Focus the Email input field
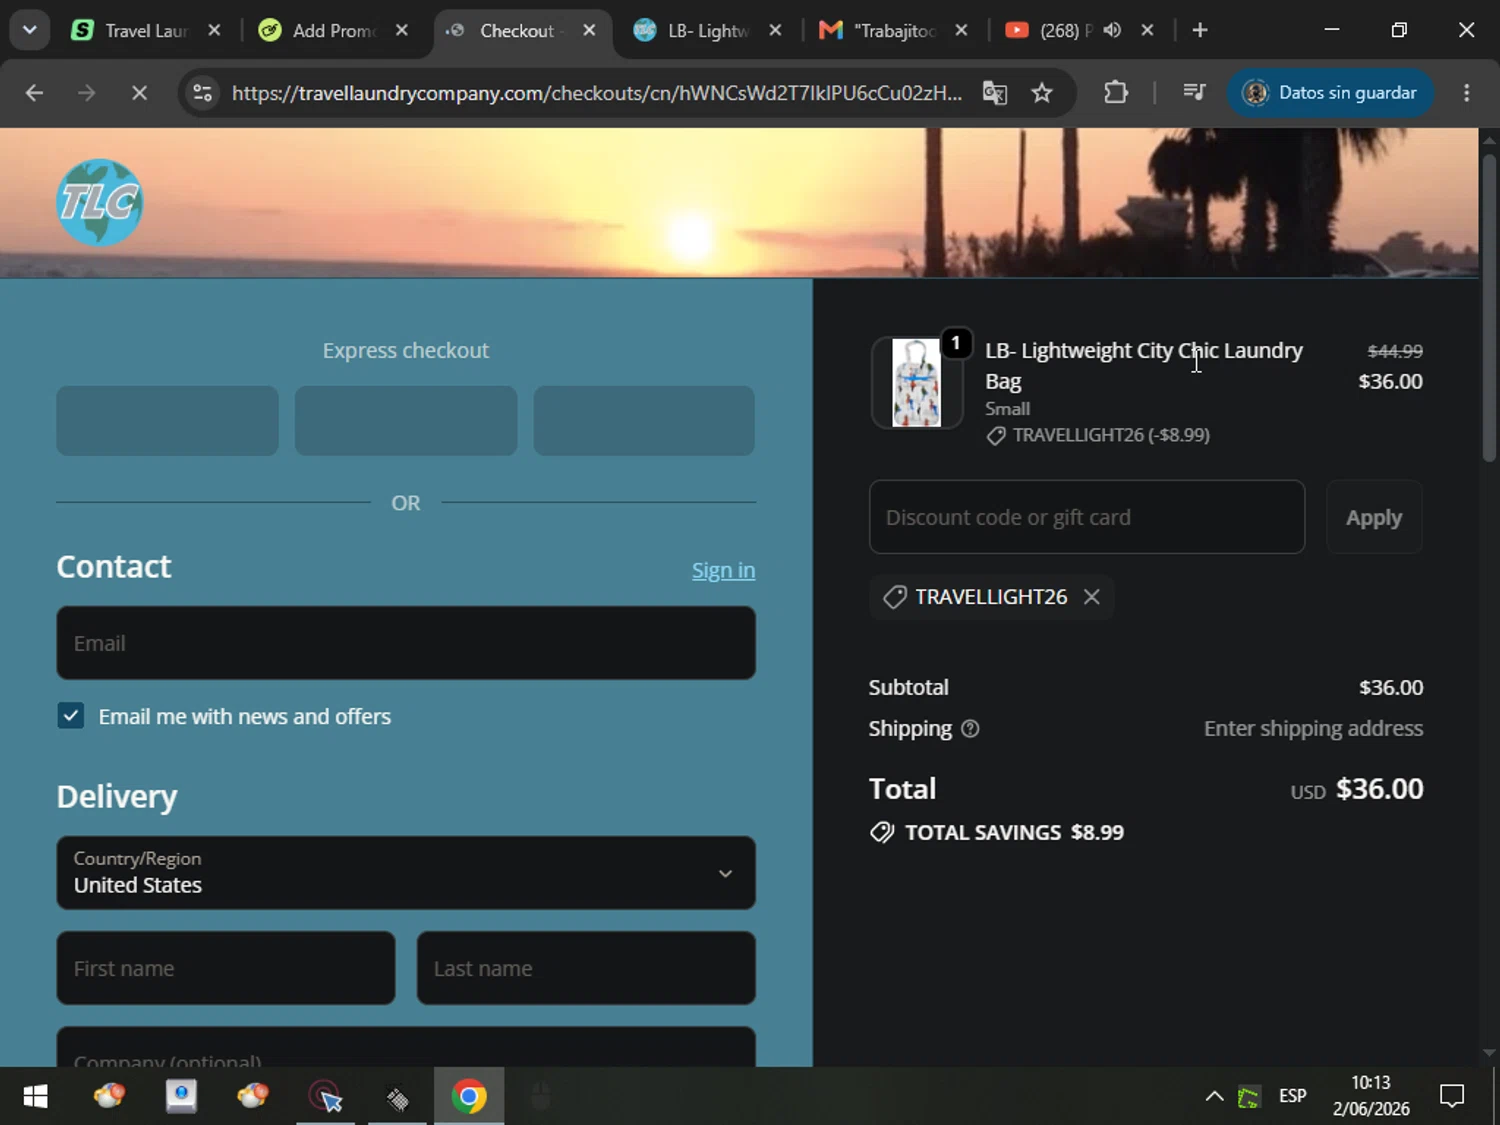The width and height of the screenshot is (1500, 1125). pos(406,643)
